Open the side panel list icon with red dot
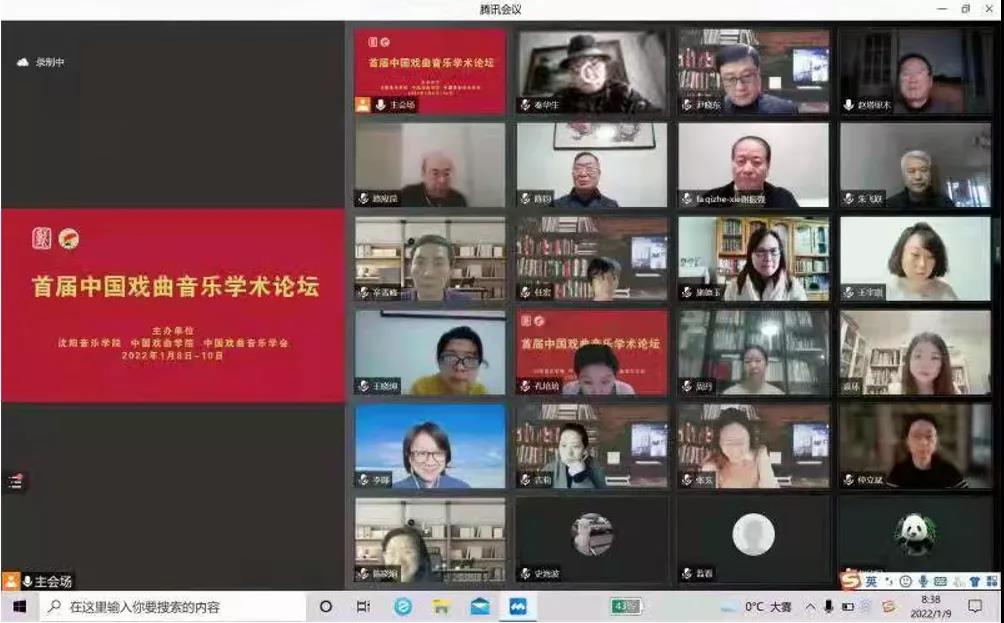1004x623 pixels. [x=14, y=481]
